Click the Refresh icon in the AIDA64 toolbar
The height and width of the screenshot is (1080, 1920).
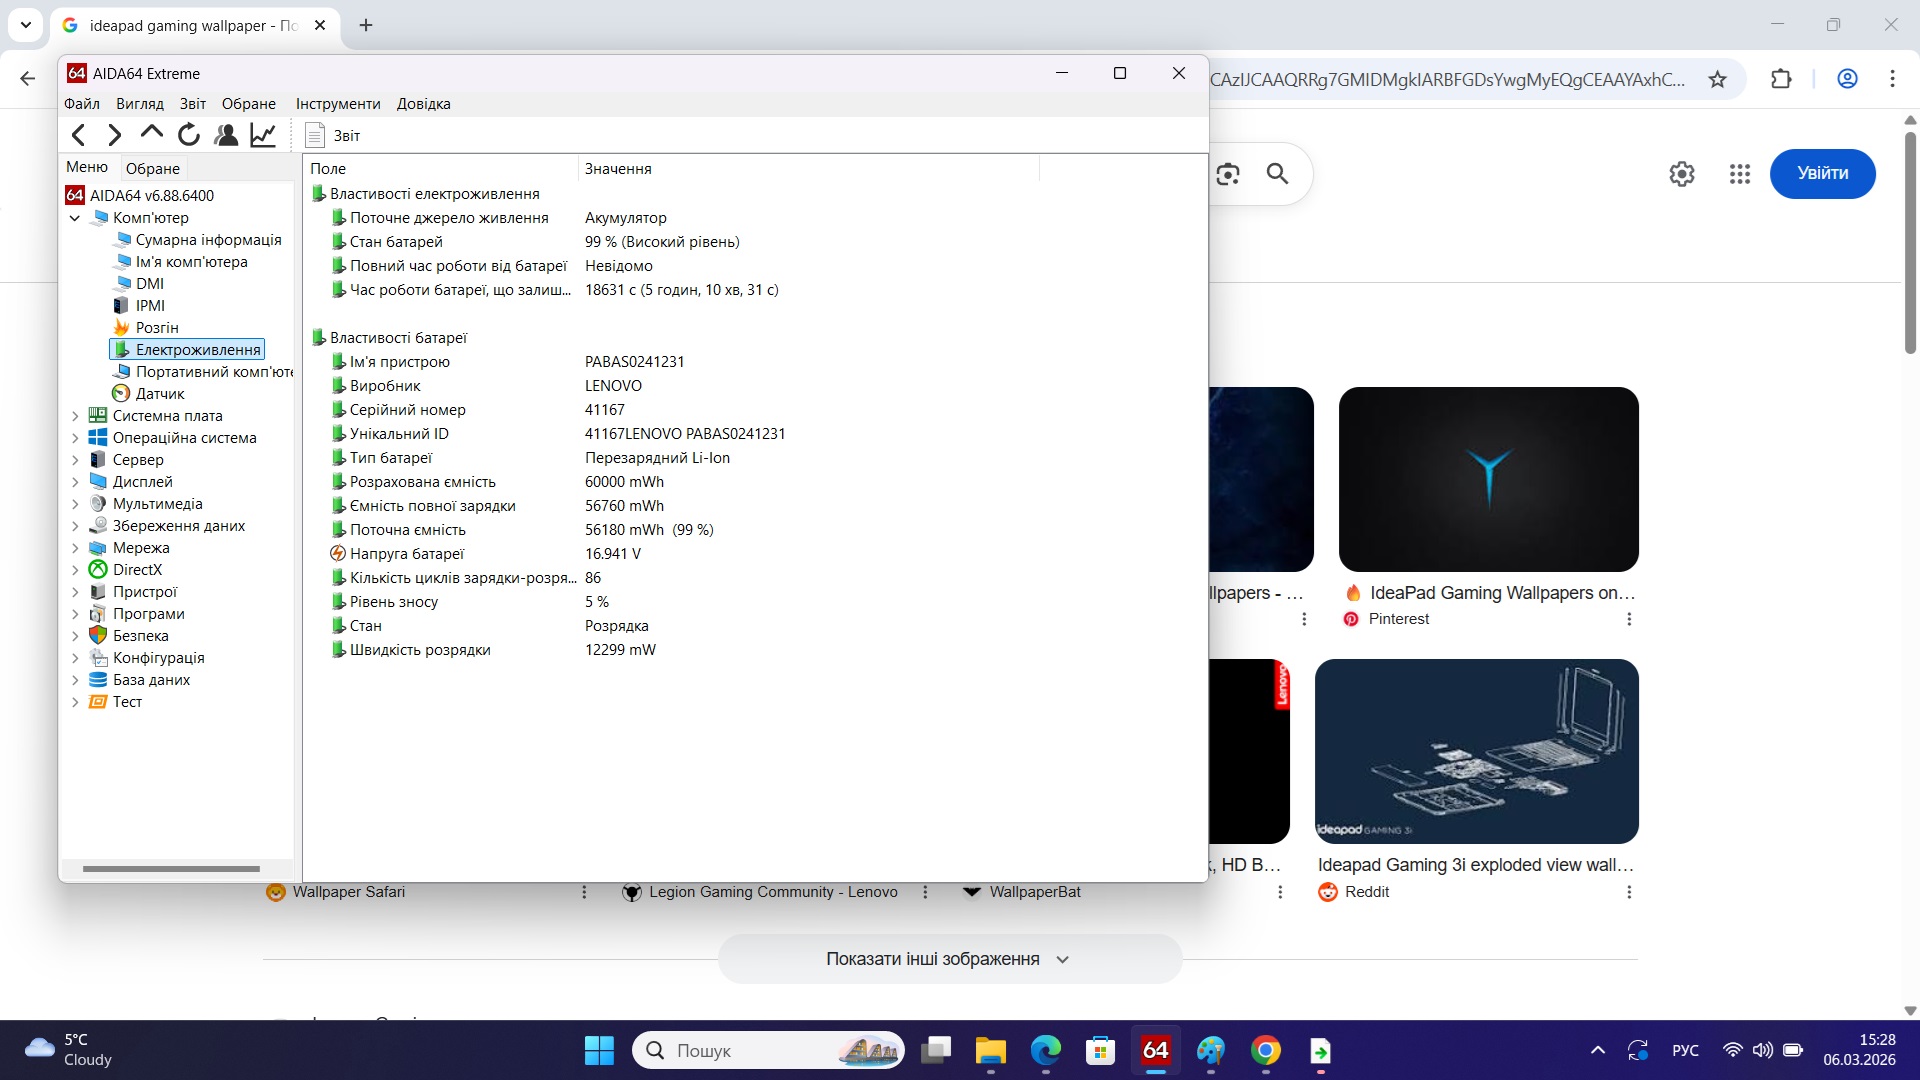(188, 134)
